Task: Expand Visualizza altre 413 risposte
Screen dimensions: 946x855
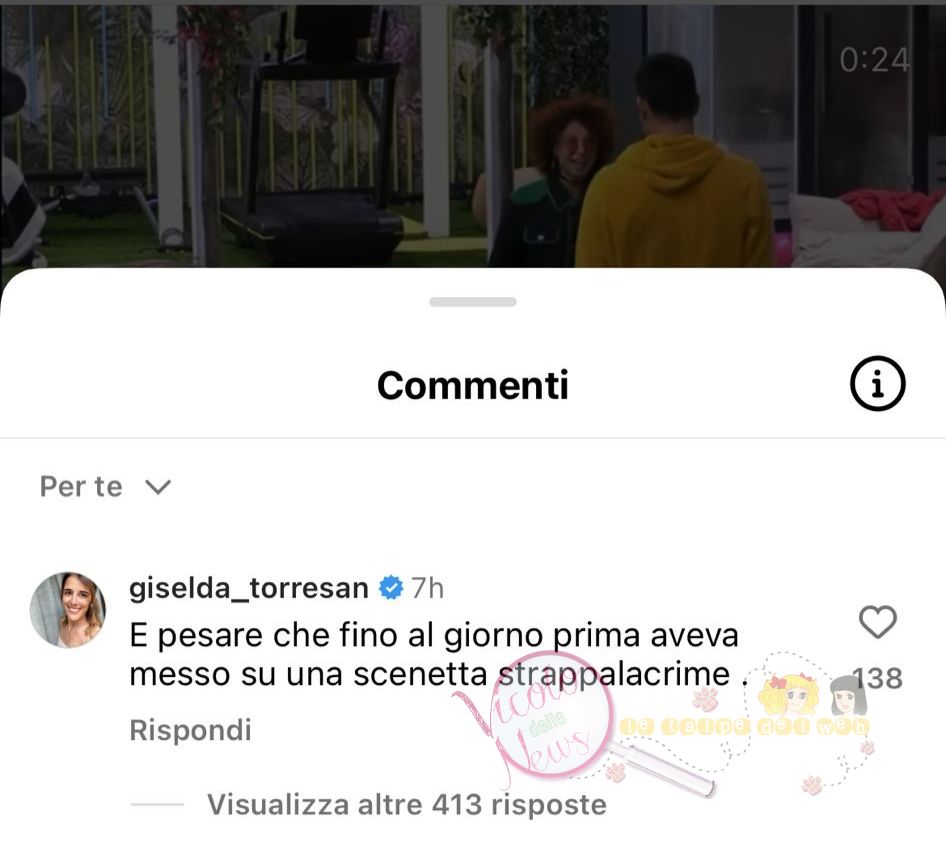Action: click(x=407, y=804)
